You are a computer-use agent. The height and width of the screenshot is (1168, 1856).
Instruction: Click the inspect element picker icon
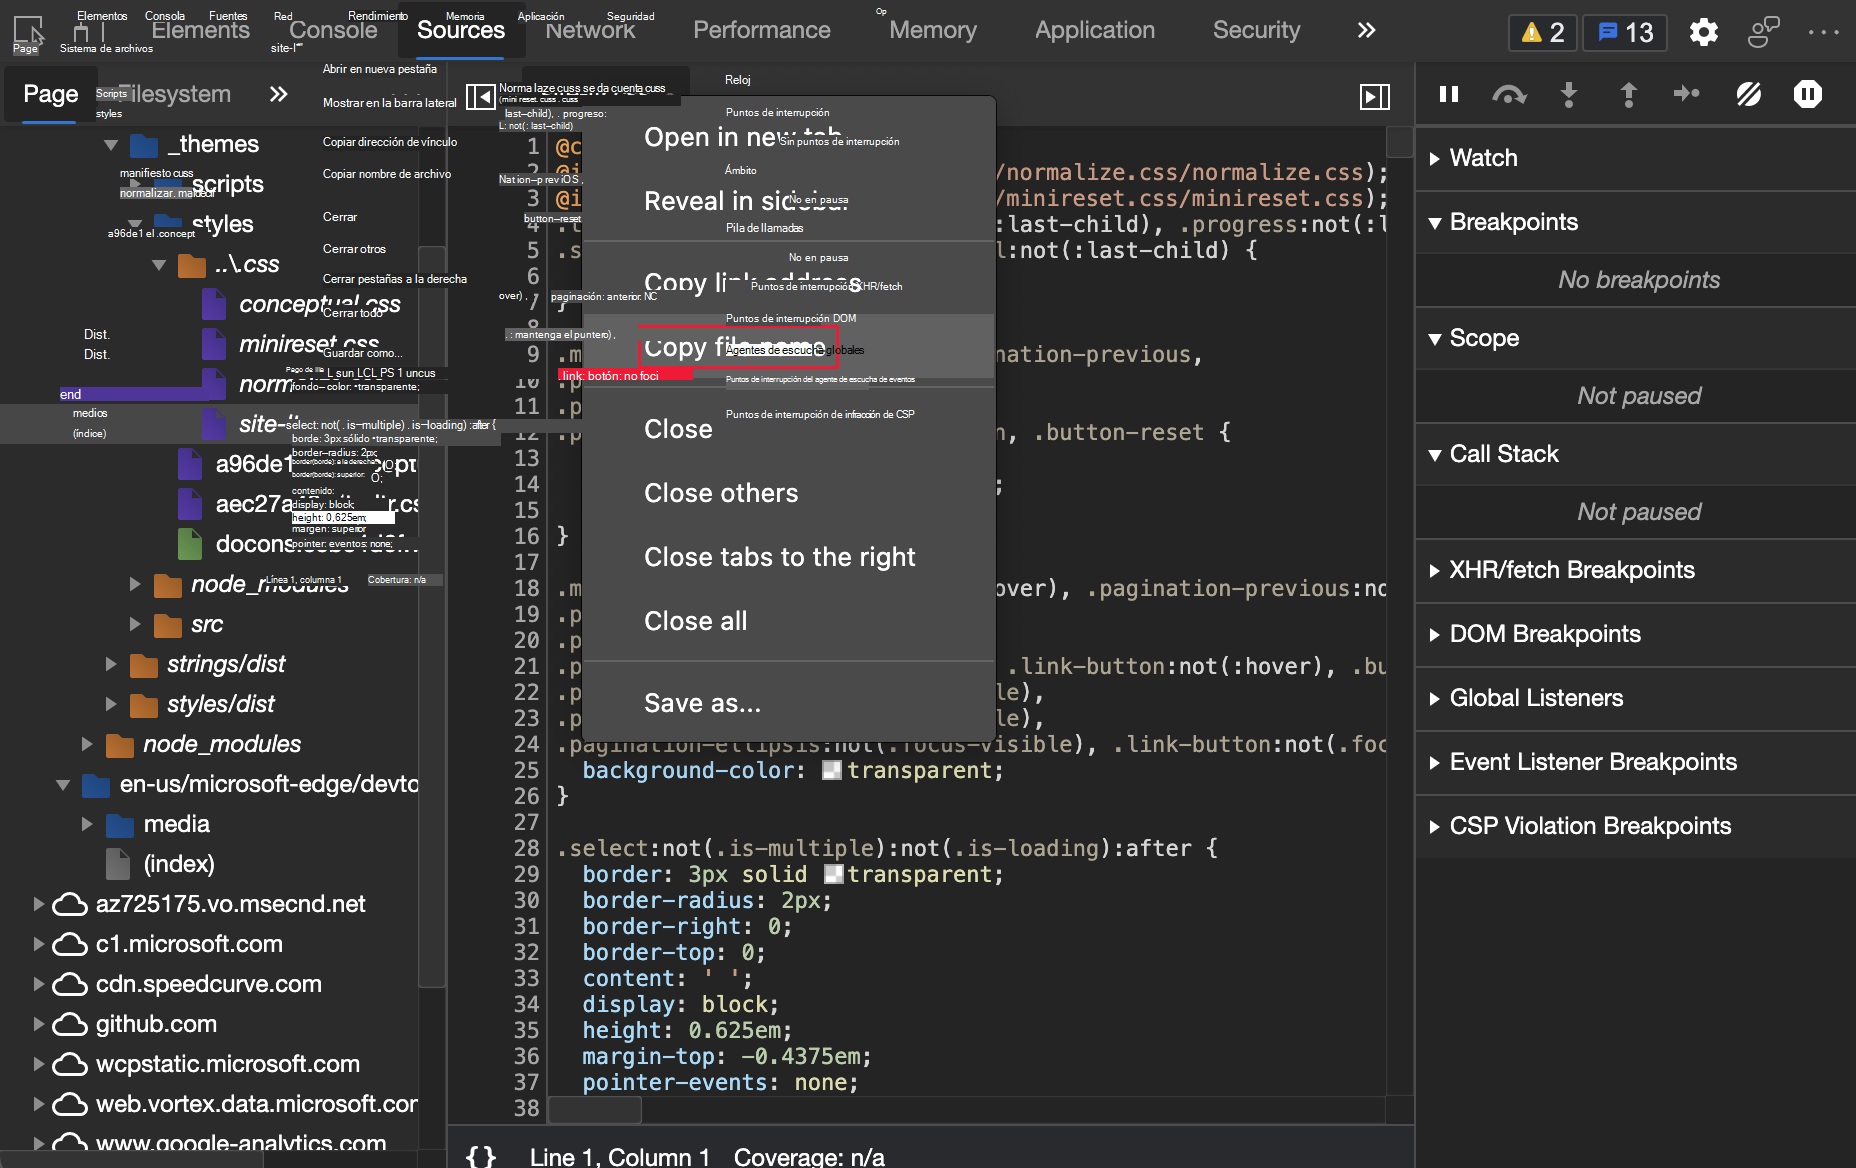[x=28, y=30]
